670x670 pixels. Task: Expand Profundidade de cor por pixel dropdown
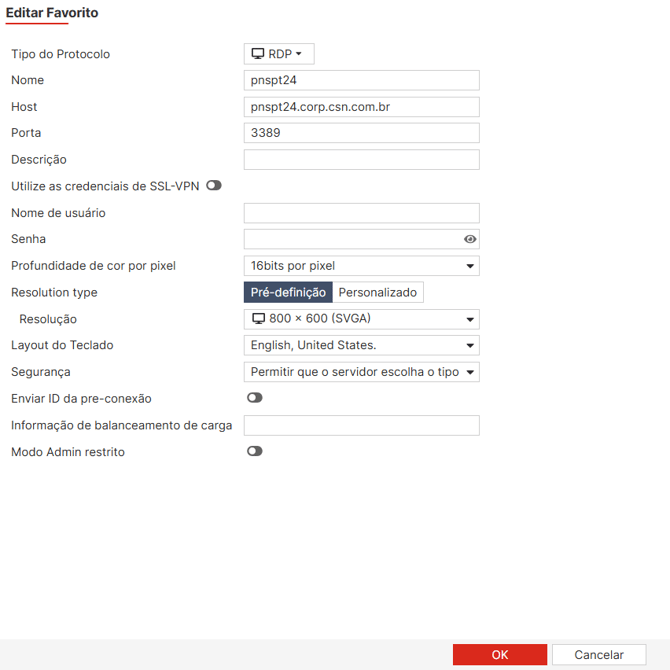[x=361, y=266]
